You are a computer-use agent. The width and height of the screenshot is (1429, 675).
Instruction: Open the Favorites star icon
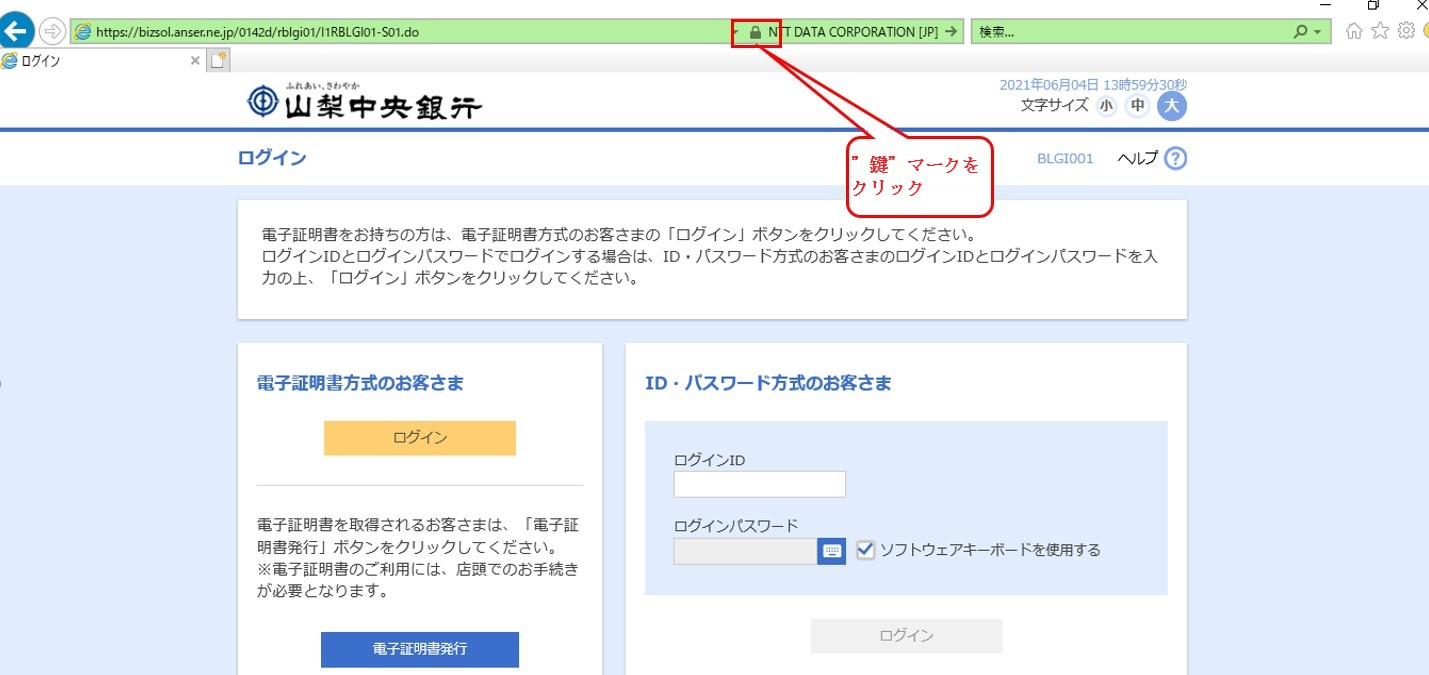tap(1379, 31)
